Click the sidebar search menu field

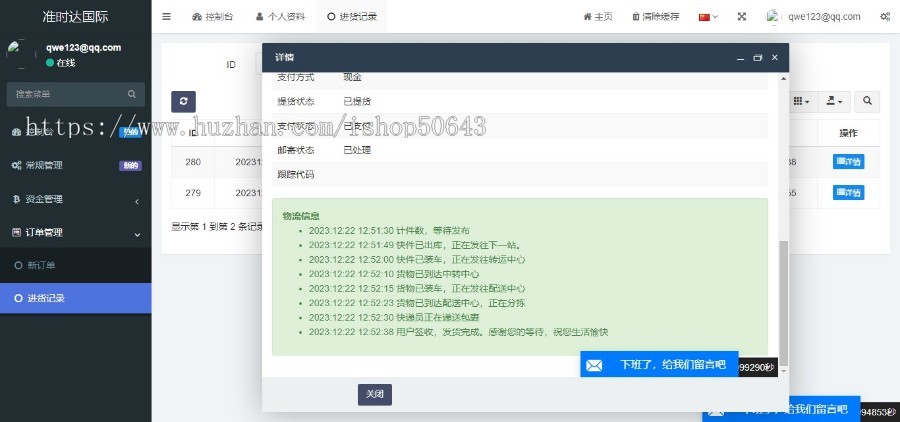pyautogui.click(x=75, y=94)
